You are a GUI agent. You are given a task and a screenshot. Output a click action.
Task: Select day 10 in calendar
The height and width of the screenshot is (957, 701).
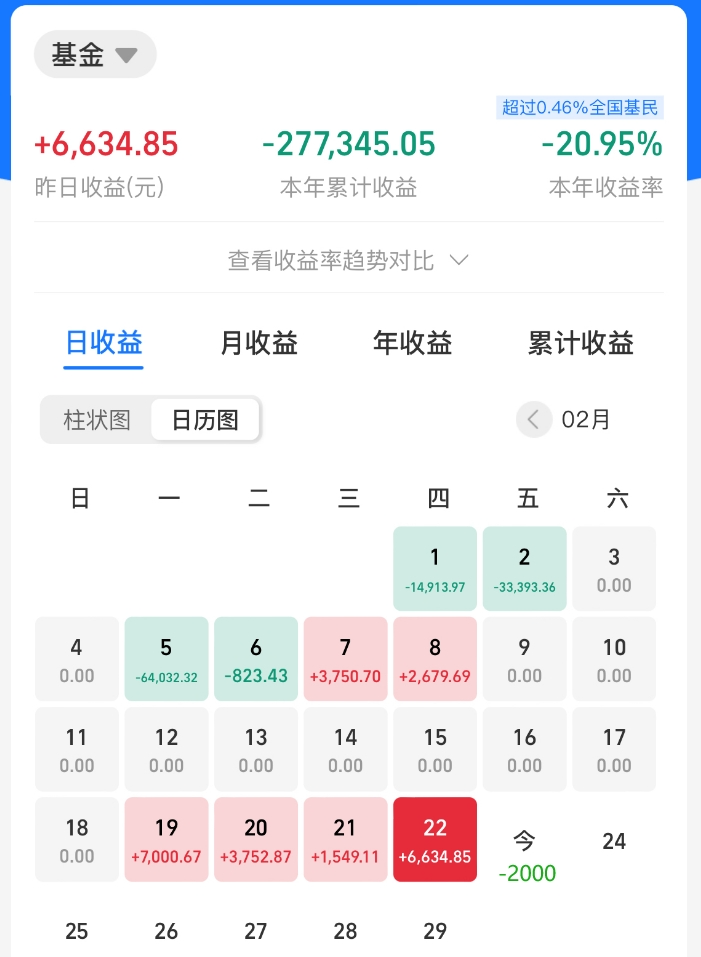click(614, 659)
